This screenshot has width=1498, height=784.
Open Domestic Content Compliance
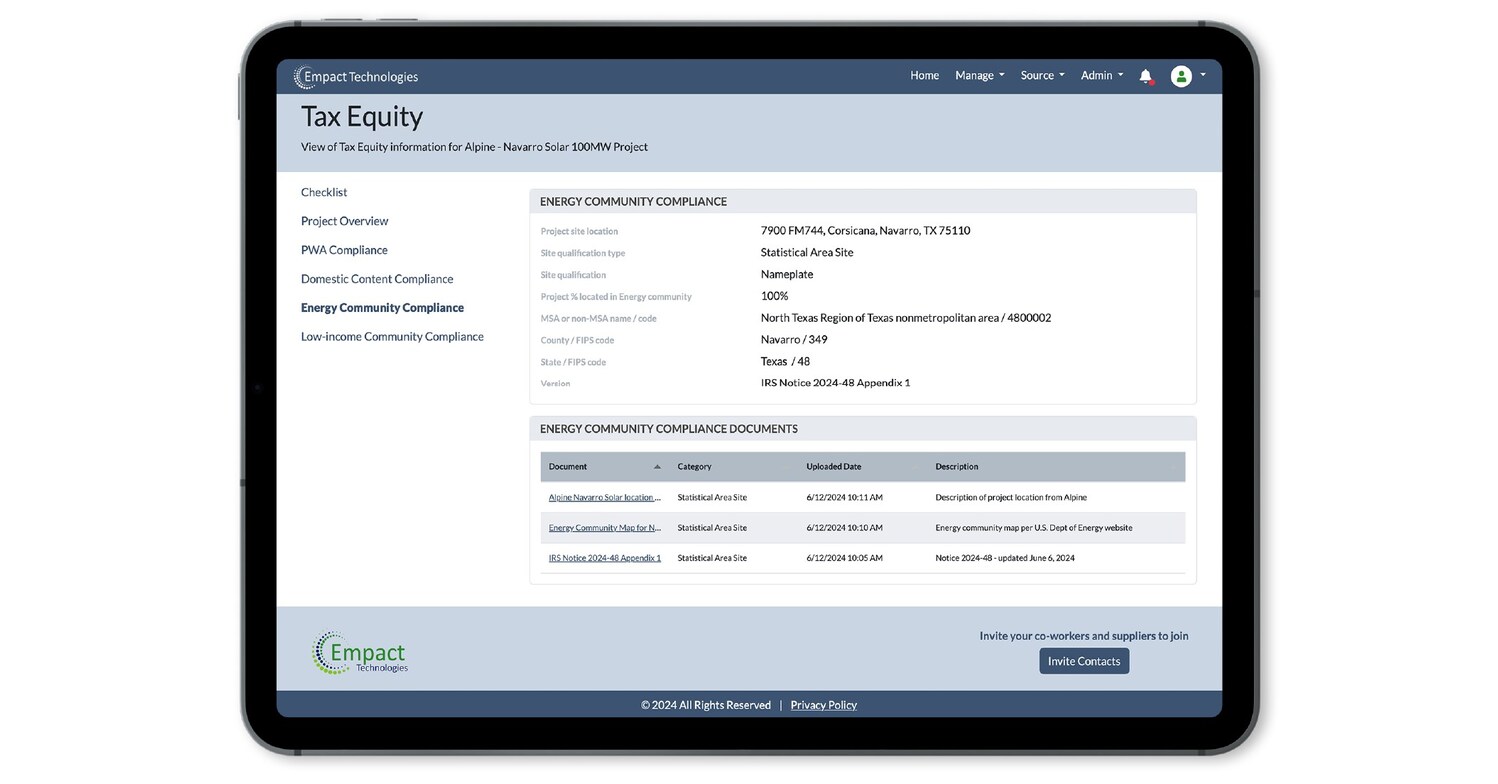pyautogui.click(x=377, y=279)
